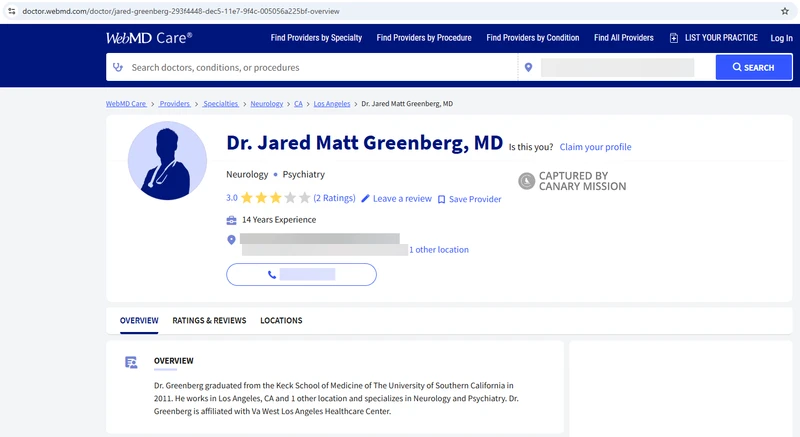Click 1 other location link
Image resolution: width=800 pixels, height=437 pixels.
click(439, 250)
